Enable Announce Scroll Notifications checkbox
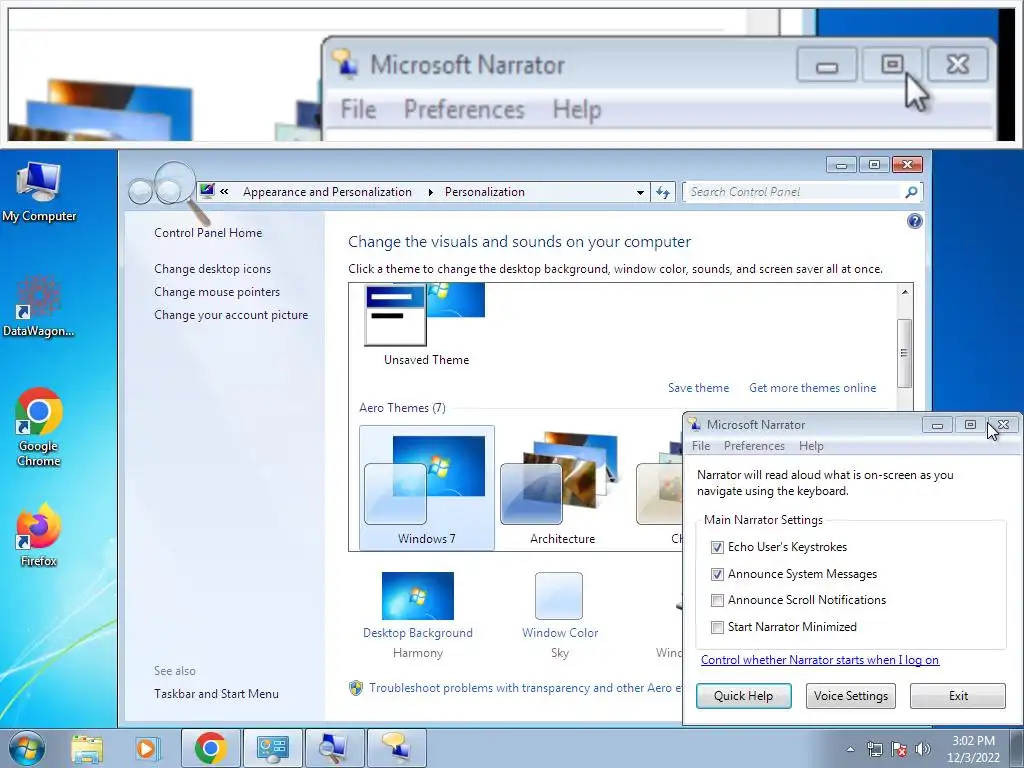This screenshot has width=1024, height=768. click(x=717, y=600)
